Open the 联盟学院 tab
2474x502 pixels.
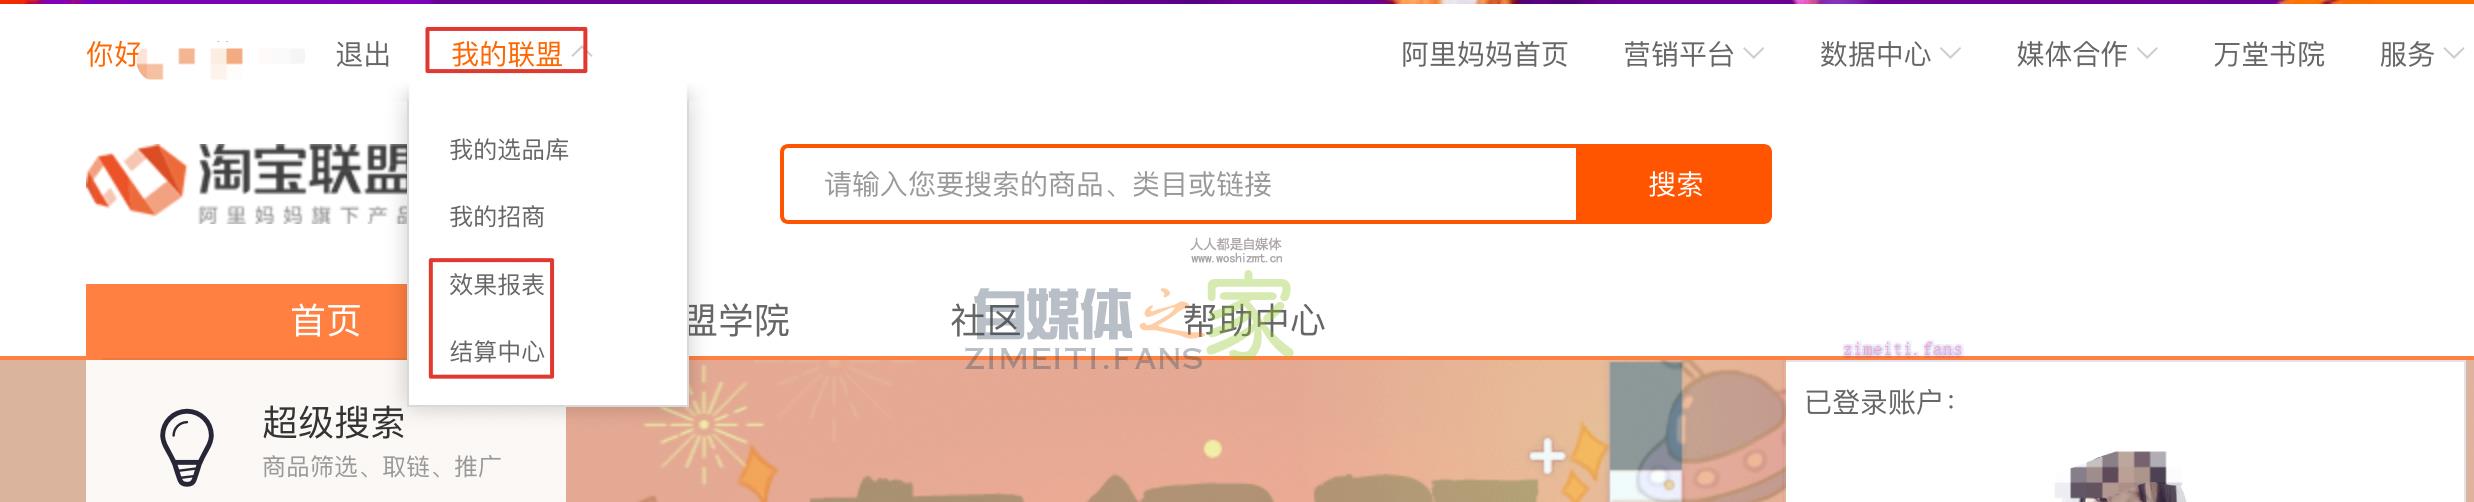pyautogui.click(x=738, y=321)
